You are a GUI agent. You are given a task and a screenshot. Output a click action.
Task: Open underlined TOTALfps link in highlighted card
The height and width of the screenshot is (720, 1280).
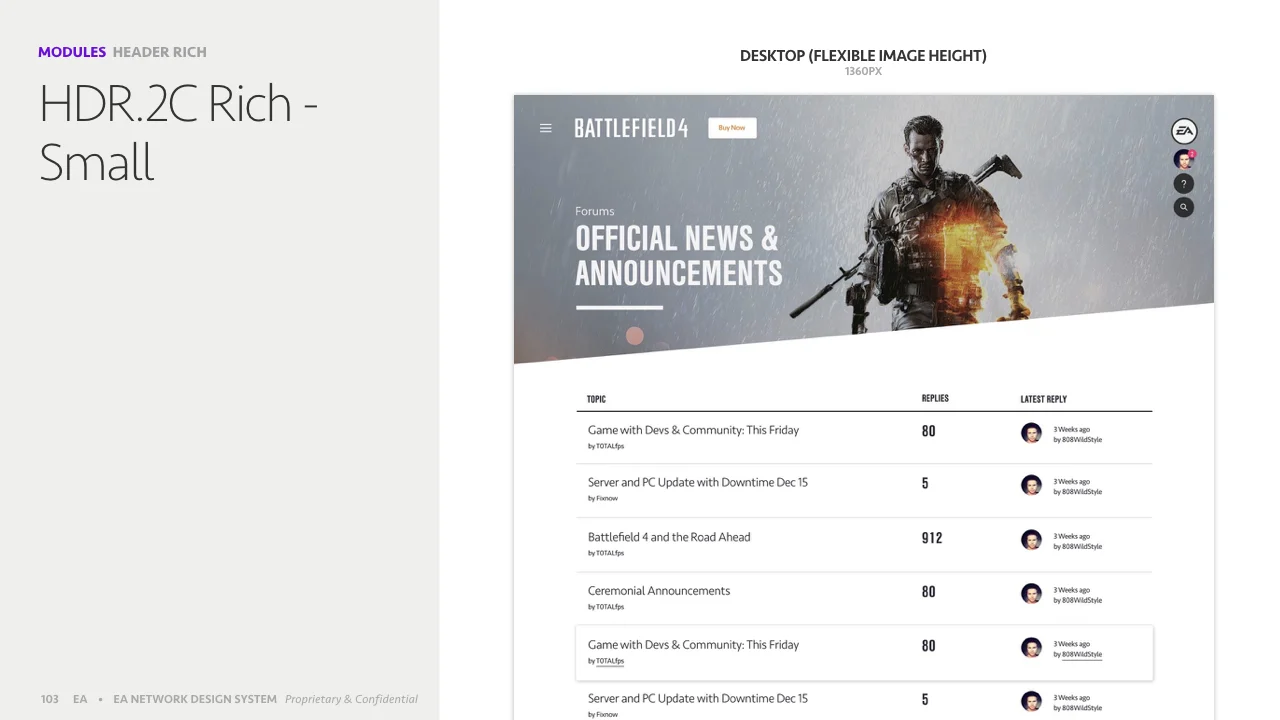coord(610,661)
